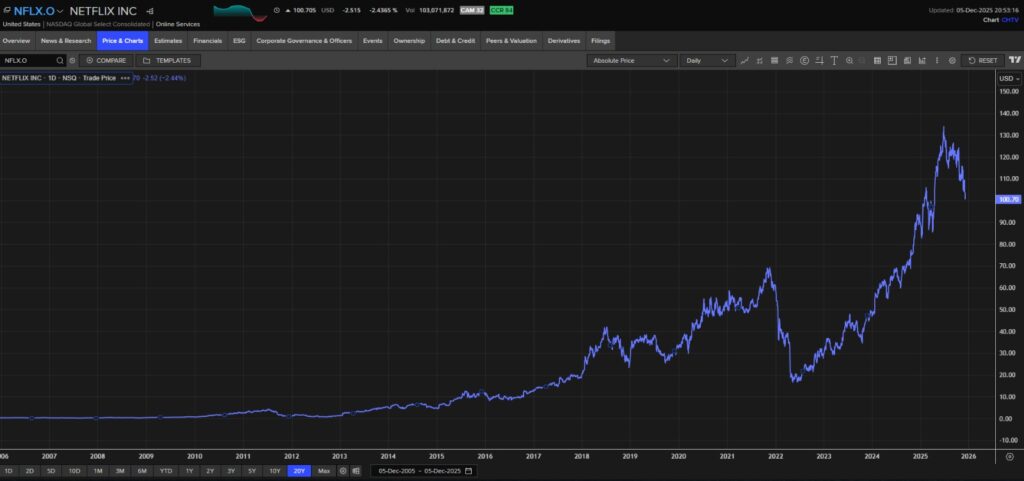This screenshot has height=481, width=1024.
Task: Click the RESET button
Action: pos(983,60)
